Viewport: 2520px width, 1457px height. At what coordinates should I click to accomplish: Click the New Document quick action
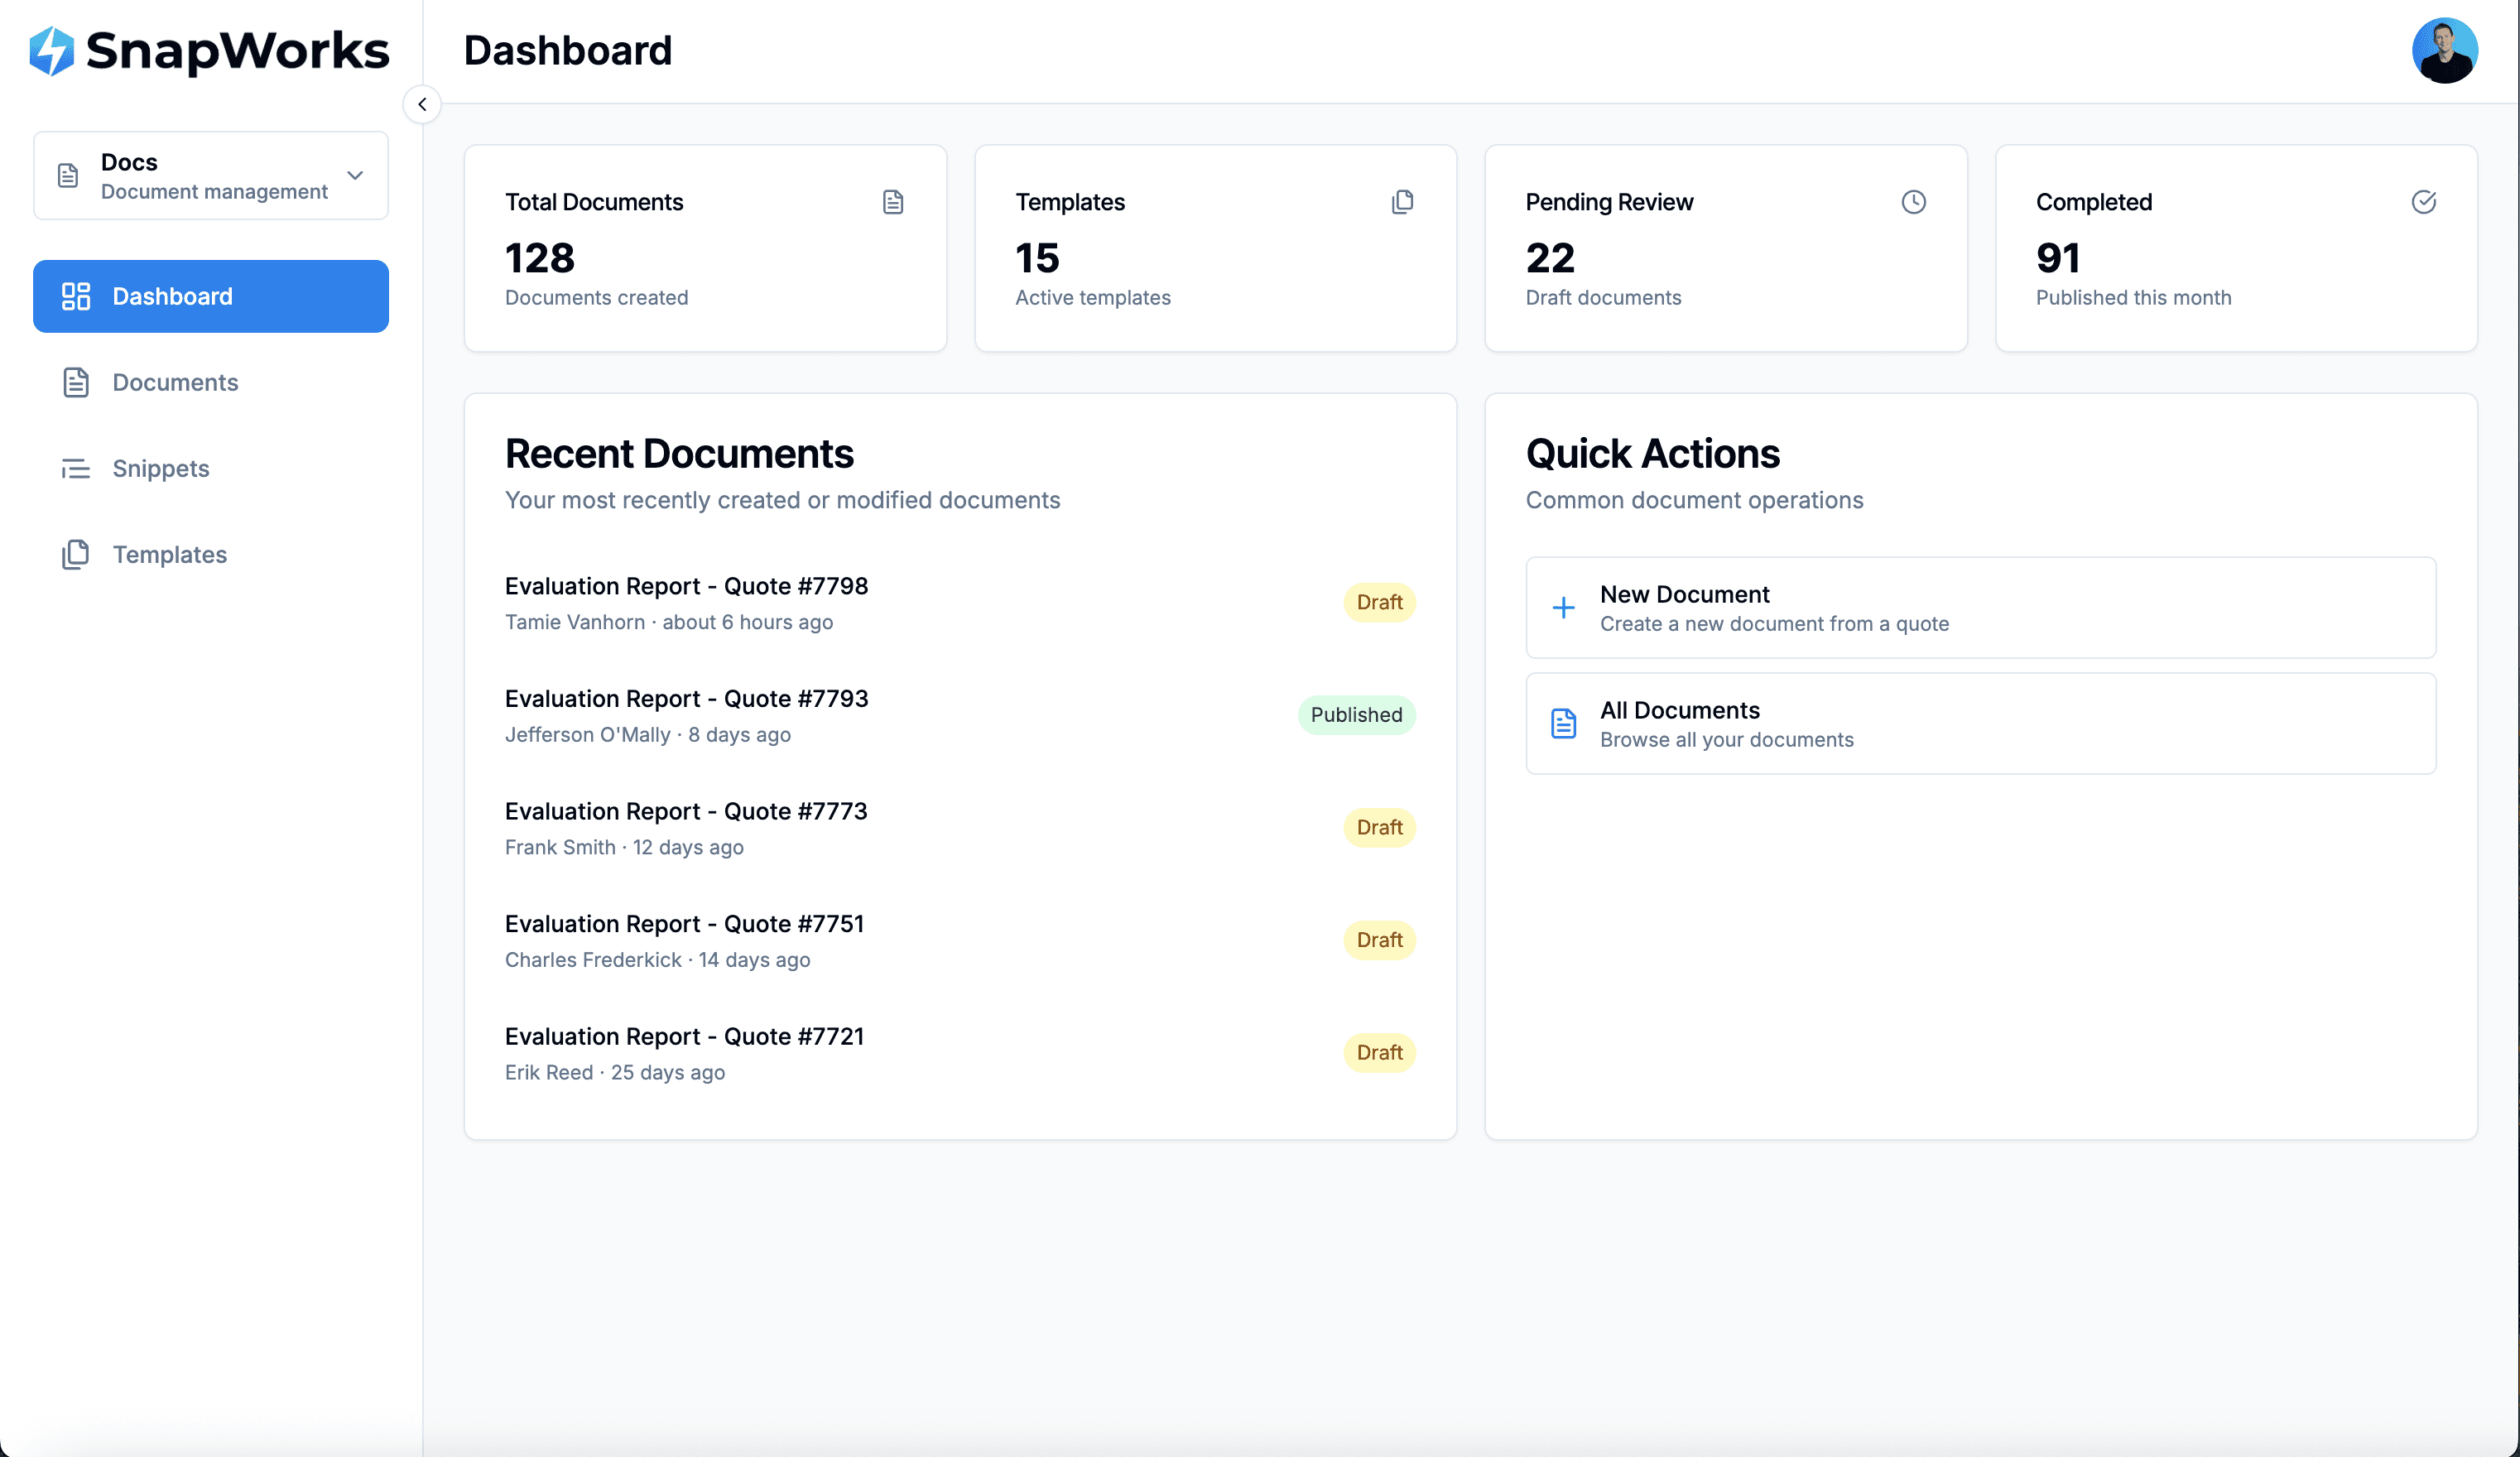coord(1979,607)
